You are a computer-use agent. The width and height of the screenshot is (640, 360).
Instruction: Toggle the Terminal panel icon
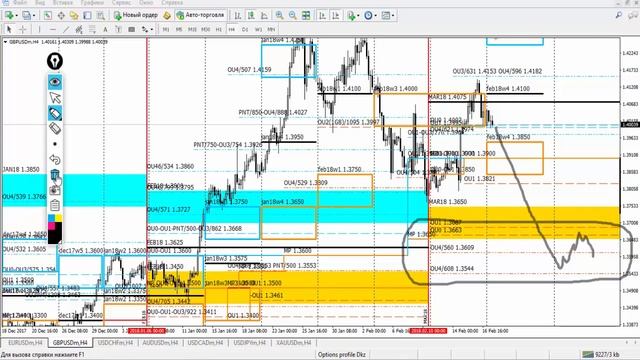pyautogui.click(x=87, y=16)
